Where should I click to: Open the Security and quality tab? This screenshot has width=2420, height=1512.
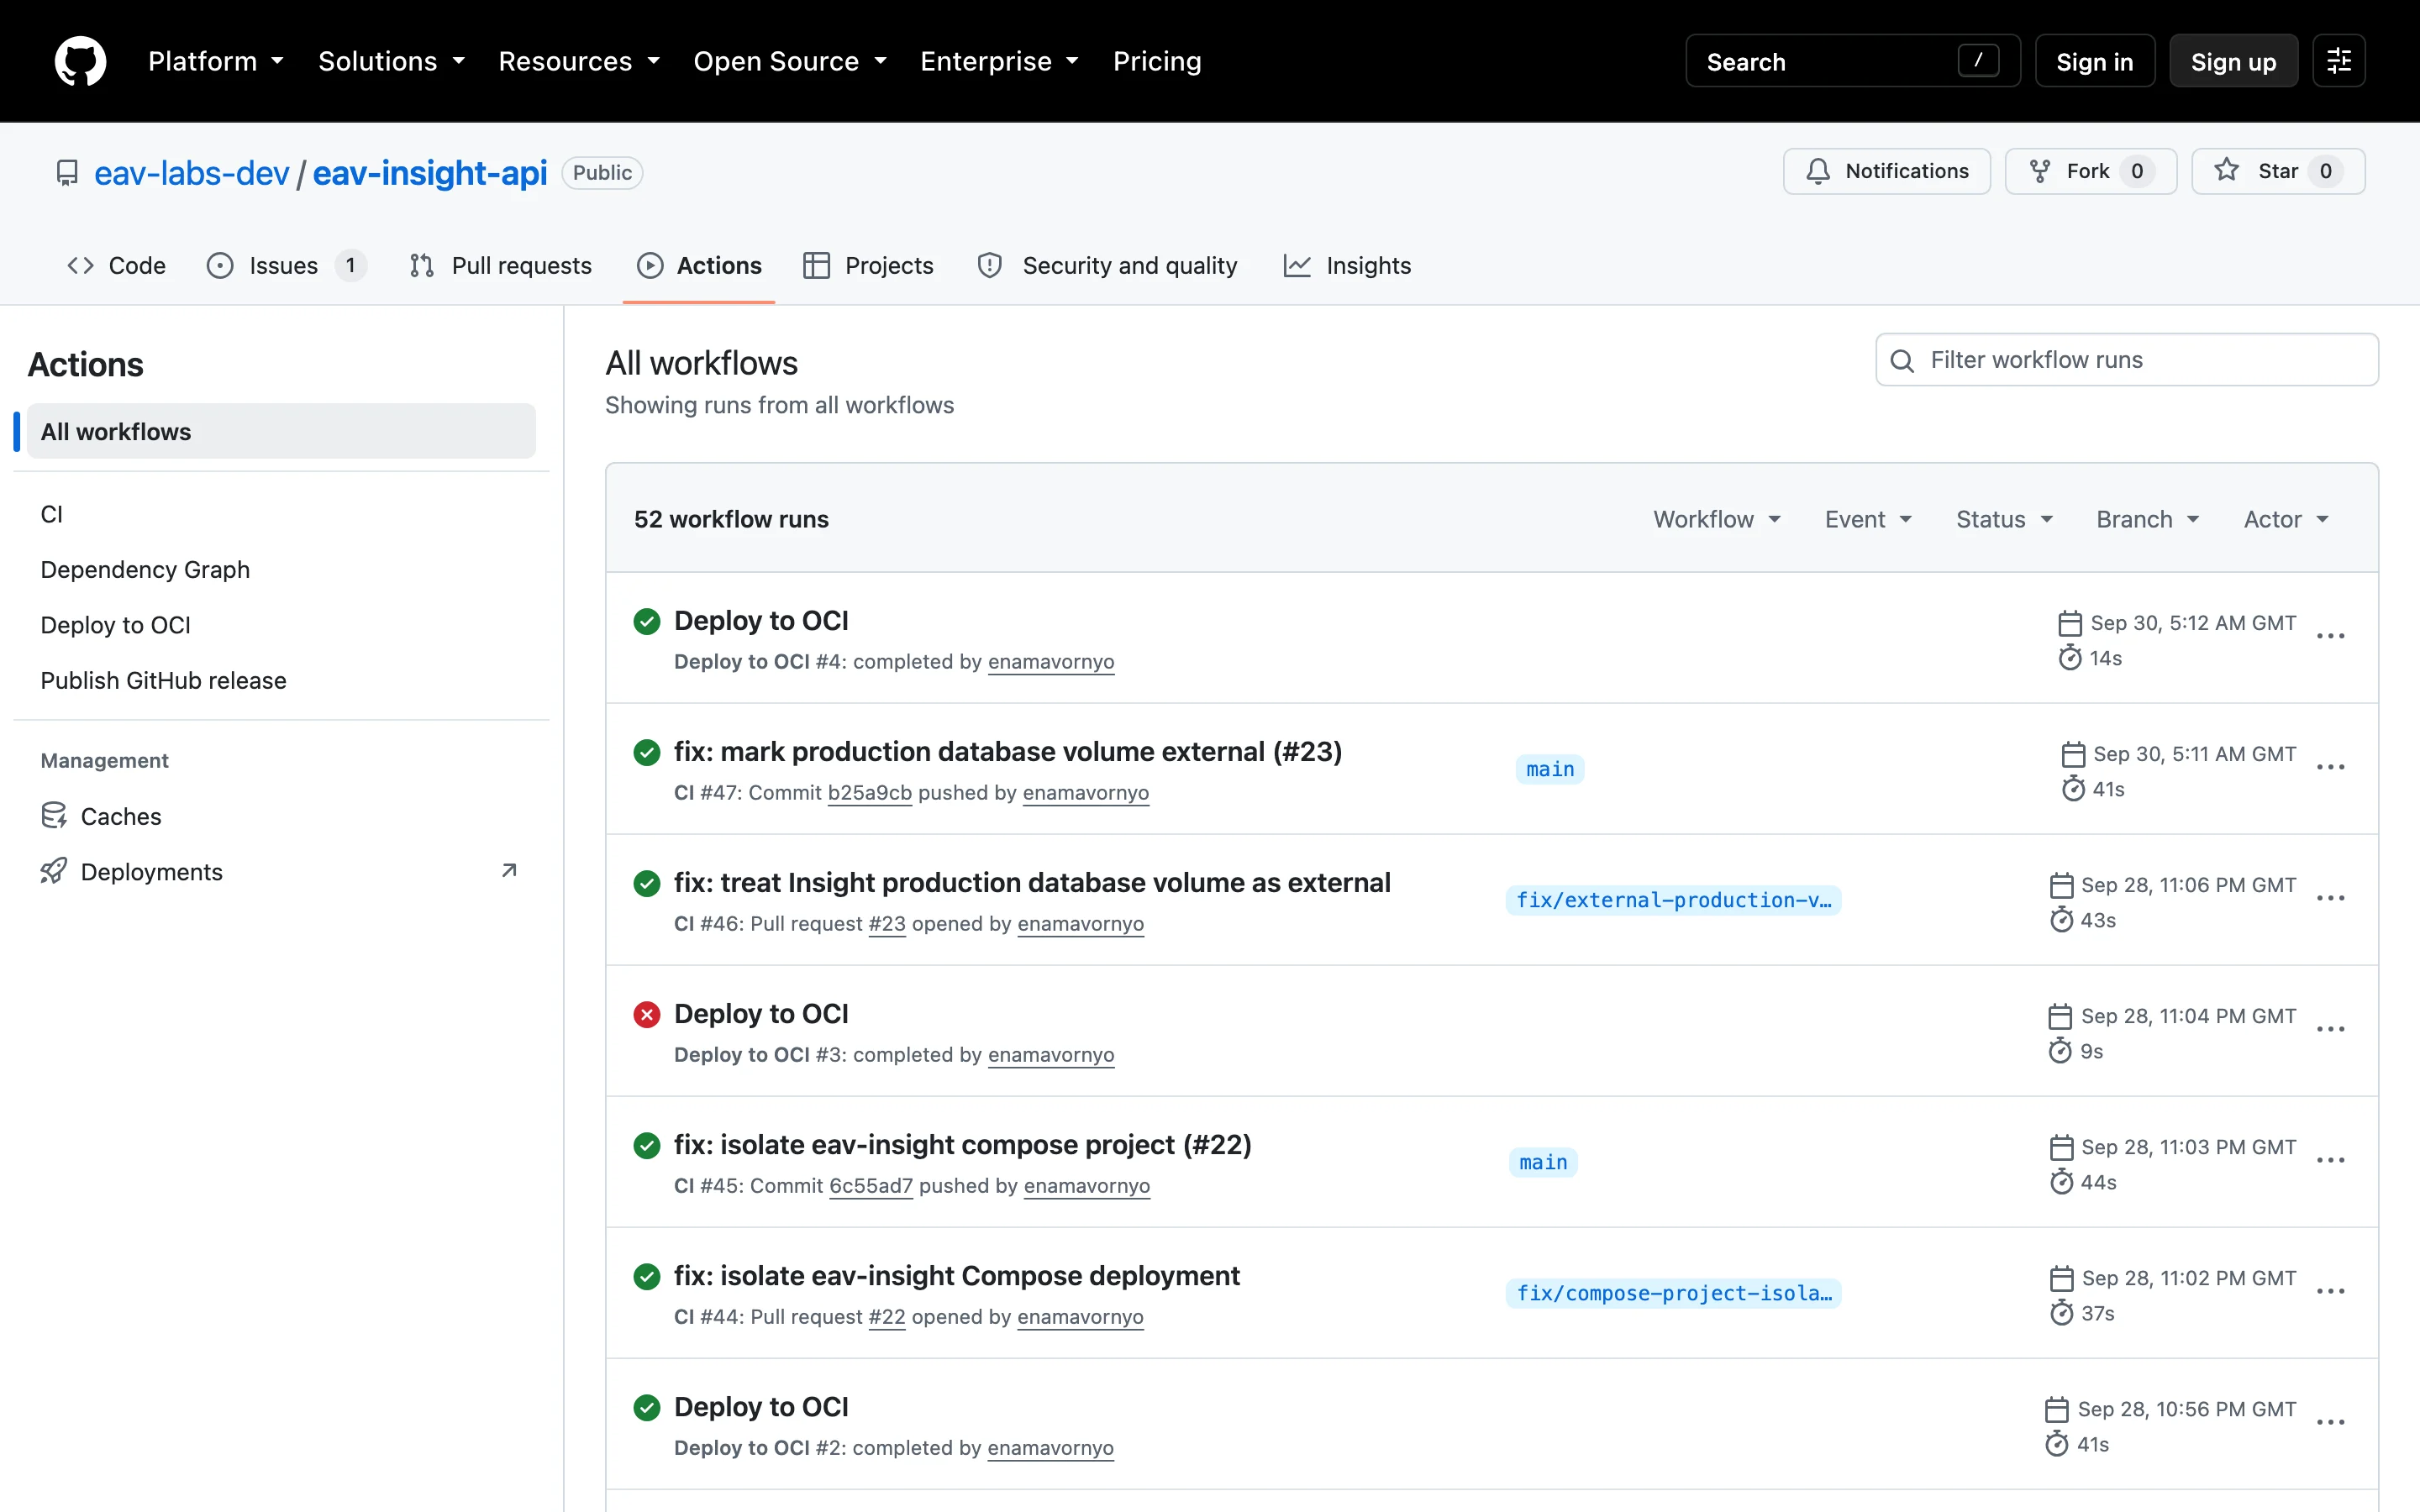click(x=1108, y=265)
